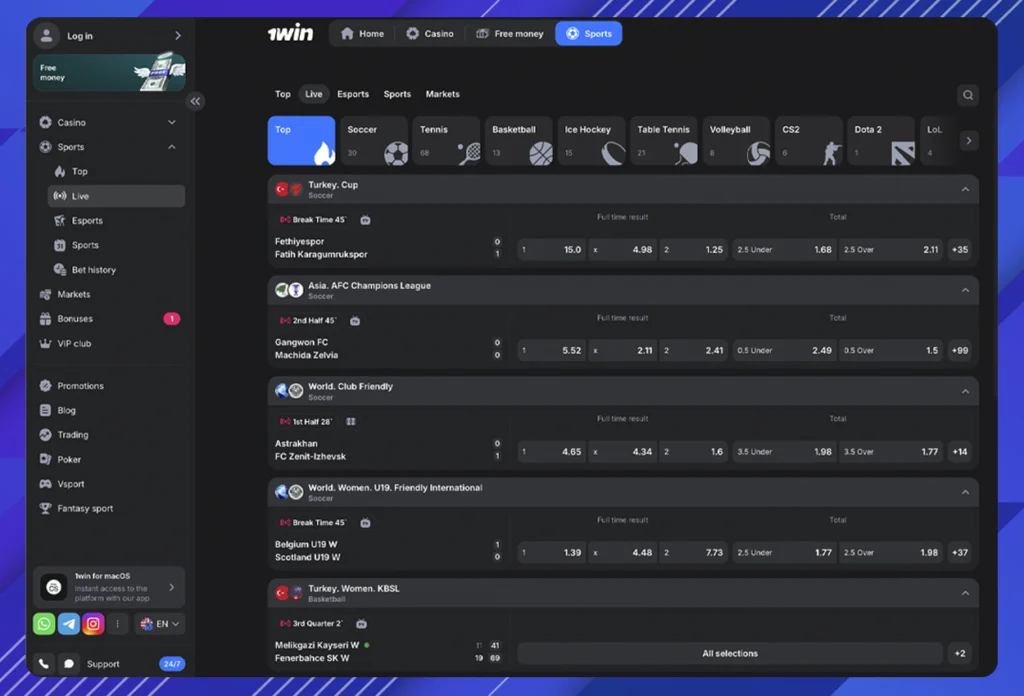Open stats icon for Belgium U19 match
The image size is (1024, 696).
(x=366, y=522)
